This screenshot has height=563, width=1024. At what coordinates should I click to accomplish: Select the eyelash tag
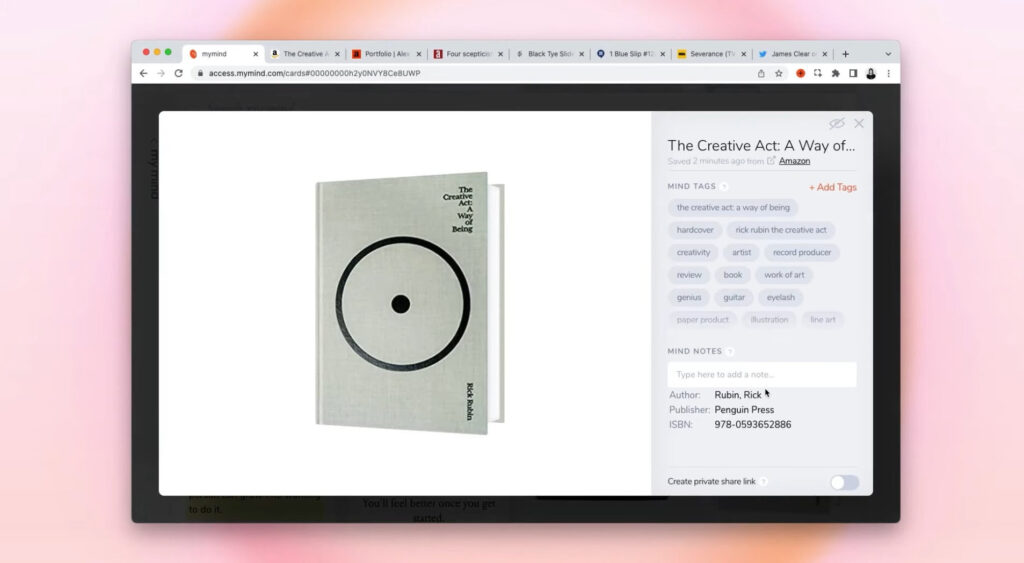pos(780,297)
